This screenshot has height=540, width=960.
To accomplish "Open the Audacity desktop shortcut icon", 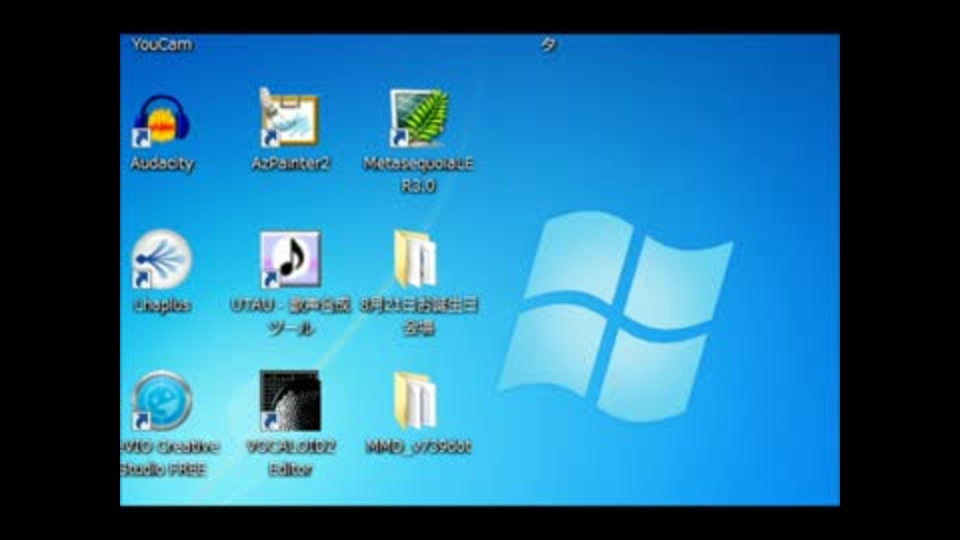I will 161,120.
